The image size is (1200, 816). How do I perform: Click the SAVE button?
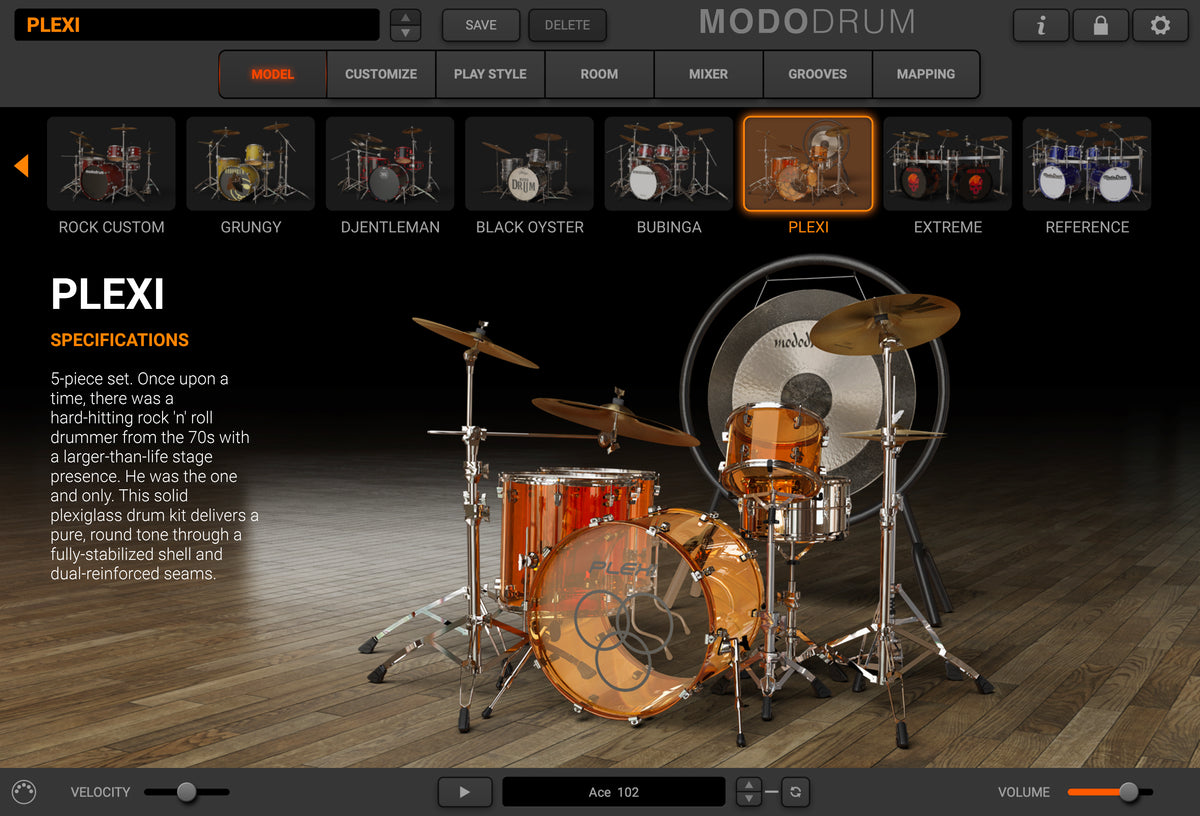[481, 25]
